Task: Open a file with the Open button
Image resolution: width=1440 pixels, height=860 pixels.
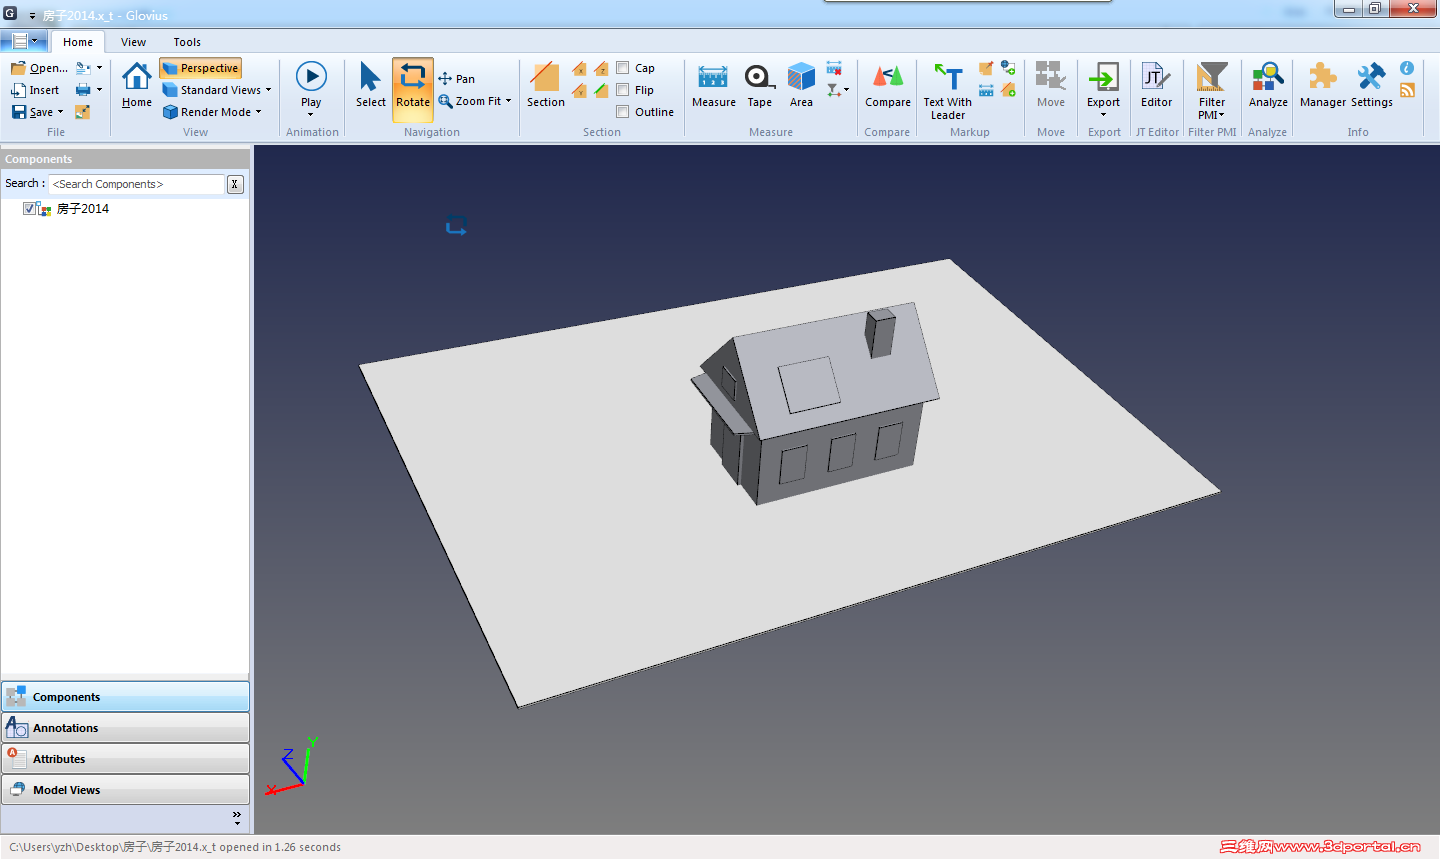Action: (x=39, y=68)
